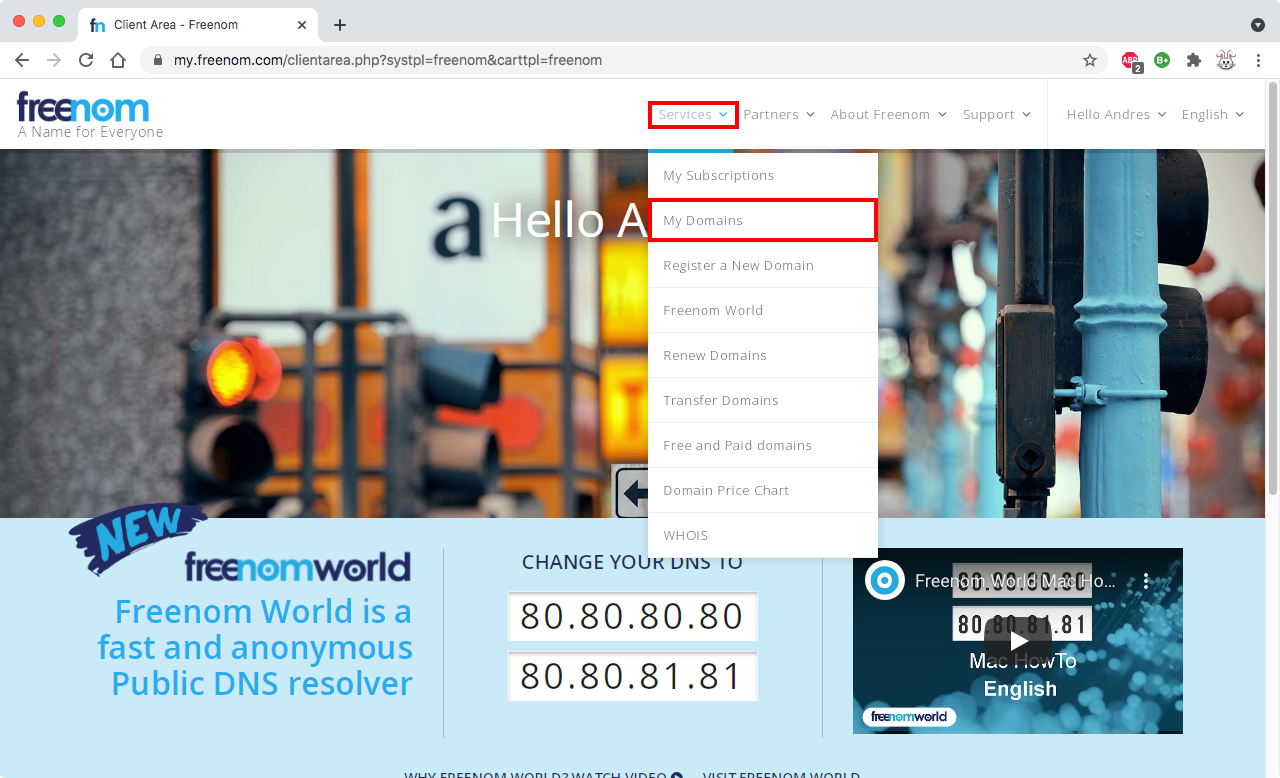The height and width of the screenshot is (778, 1280).
Task: Choose Register a New Domain
Action: tap(738, 266)
